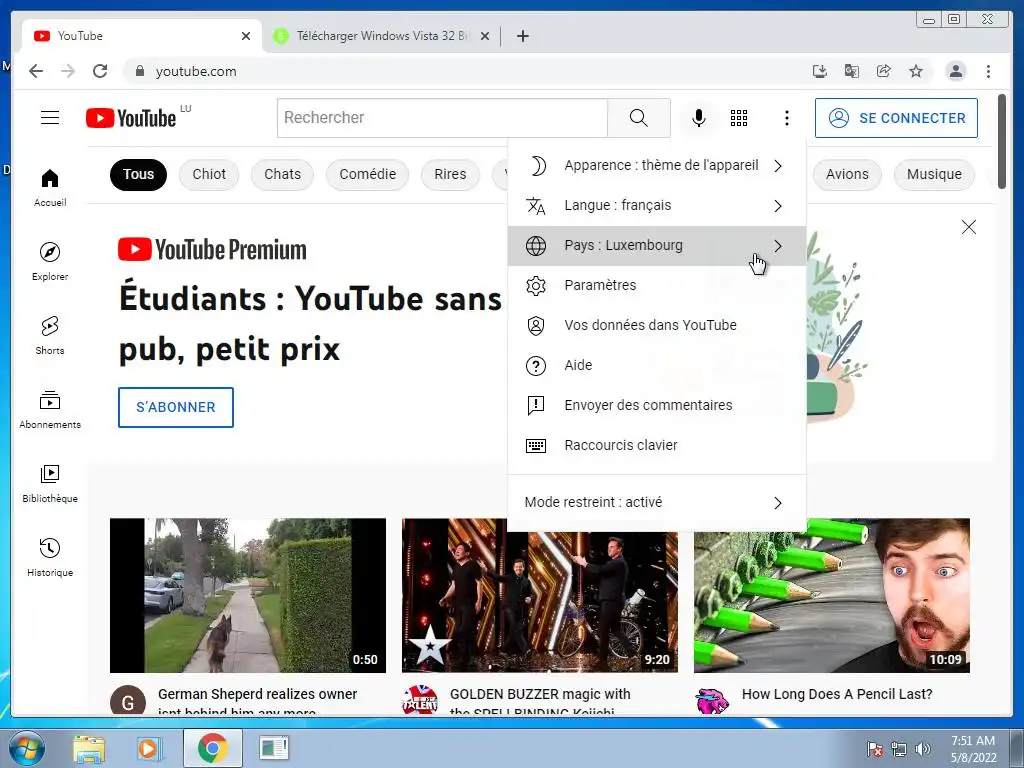This screenshot has width=1024, height=768.
Task: Open Chrome three-dot menu
Action: (988, 71)
